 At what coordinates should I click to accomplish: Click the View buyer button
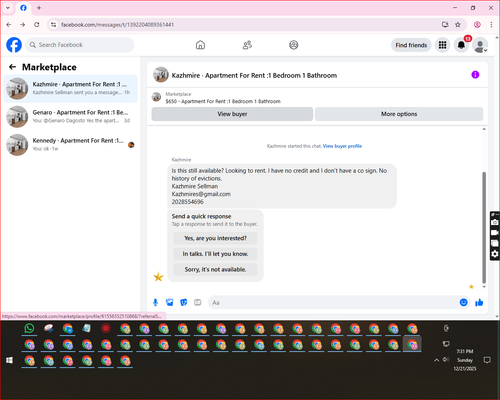point(232,114)
